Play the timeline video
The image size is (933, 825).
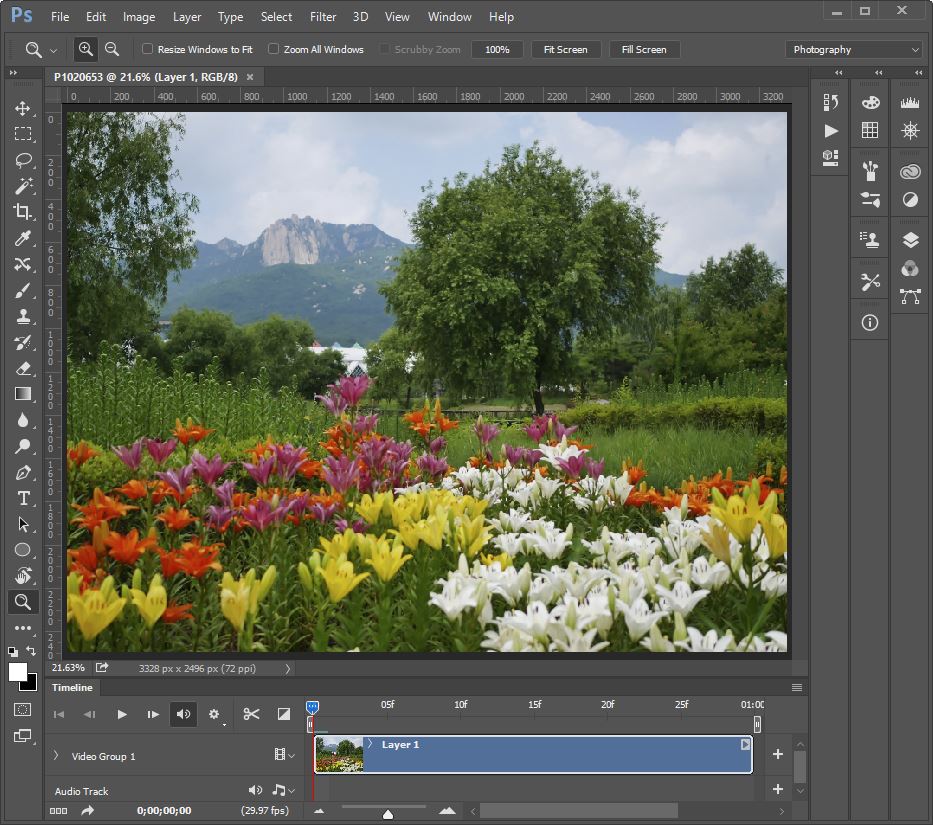(122, 714)
